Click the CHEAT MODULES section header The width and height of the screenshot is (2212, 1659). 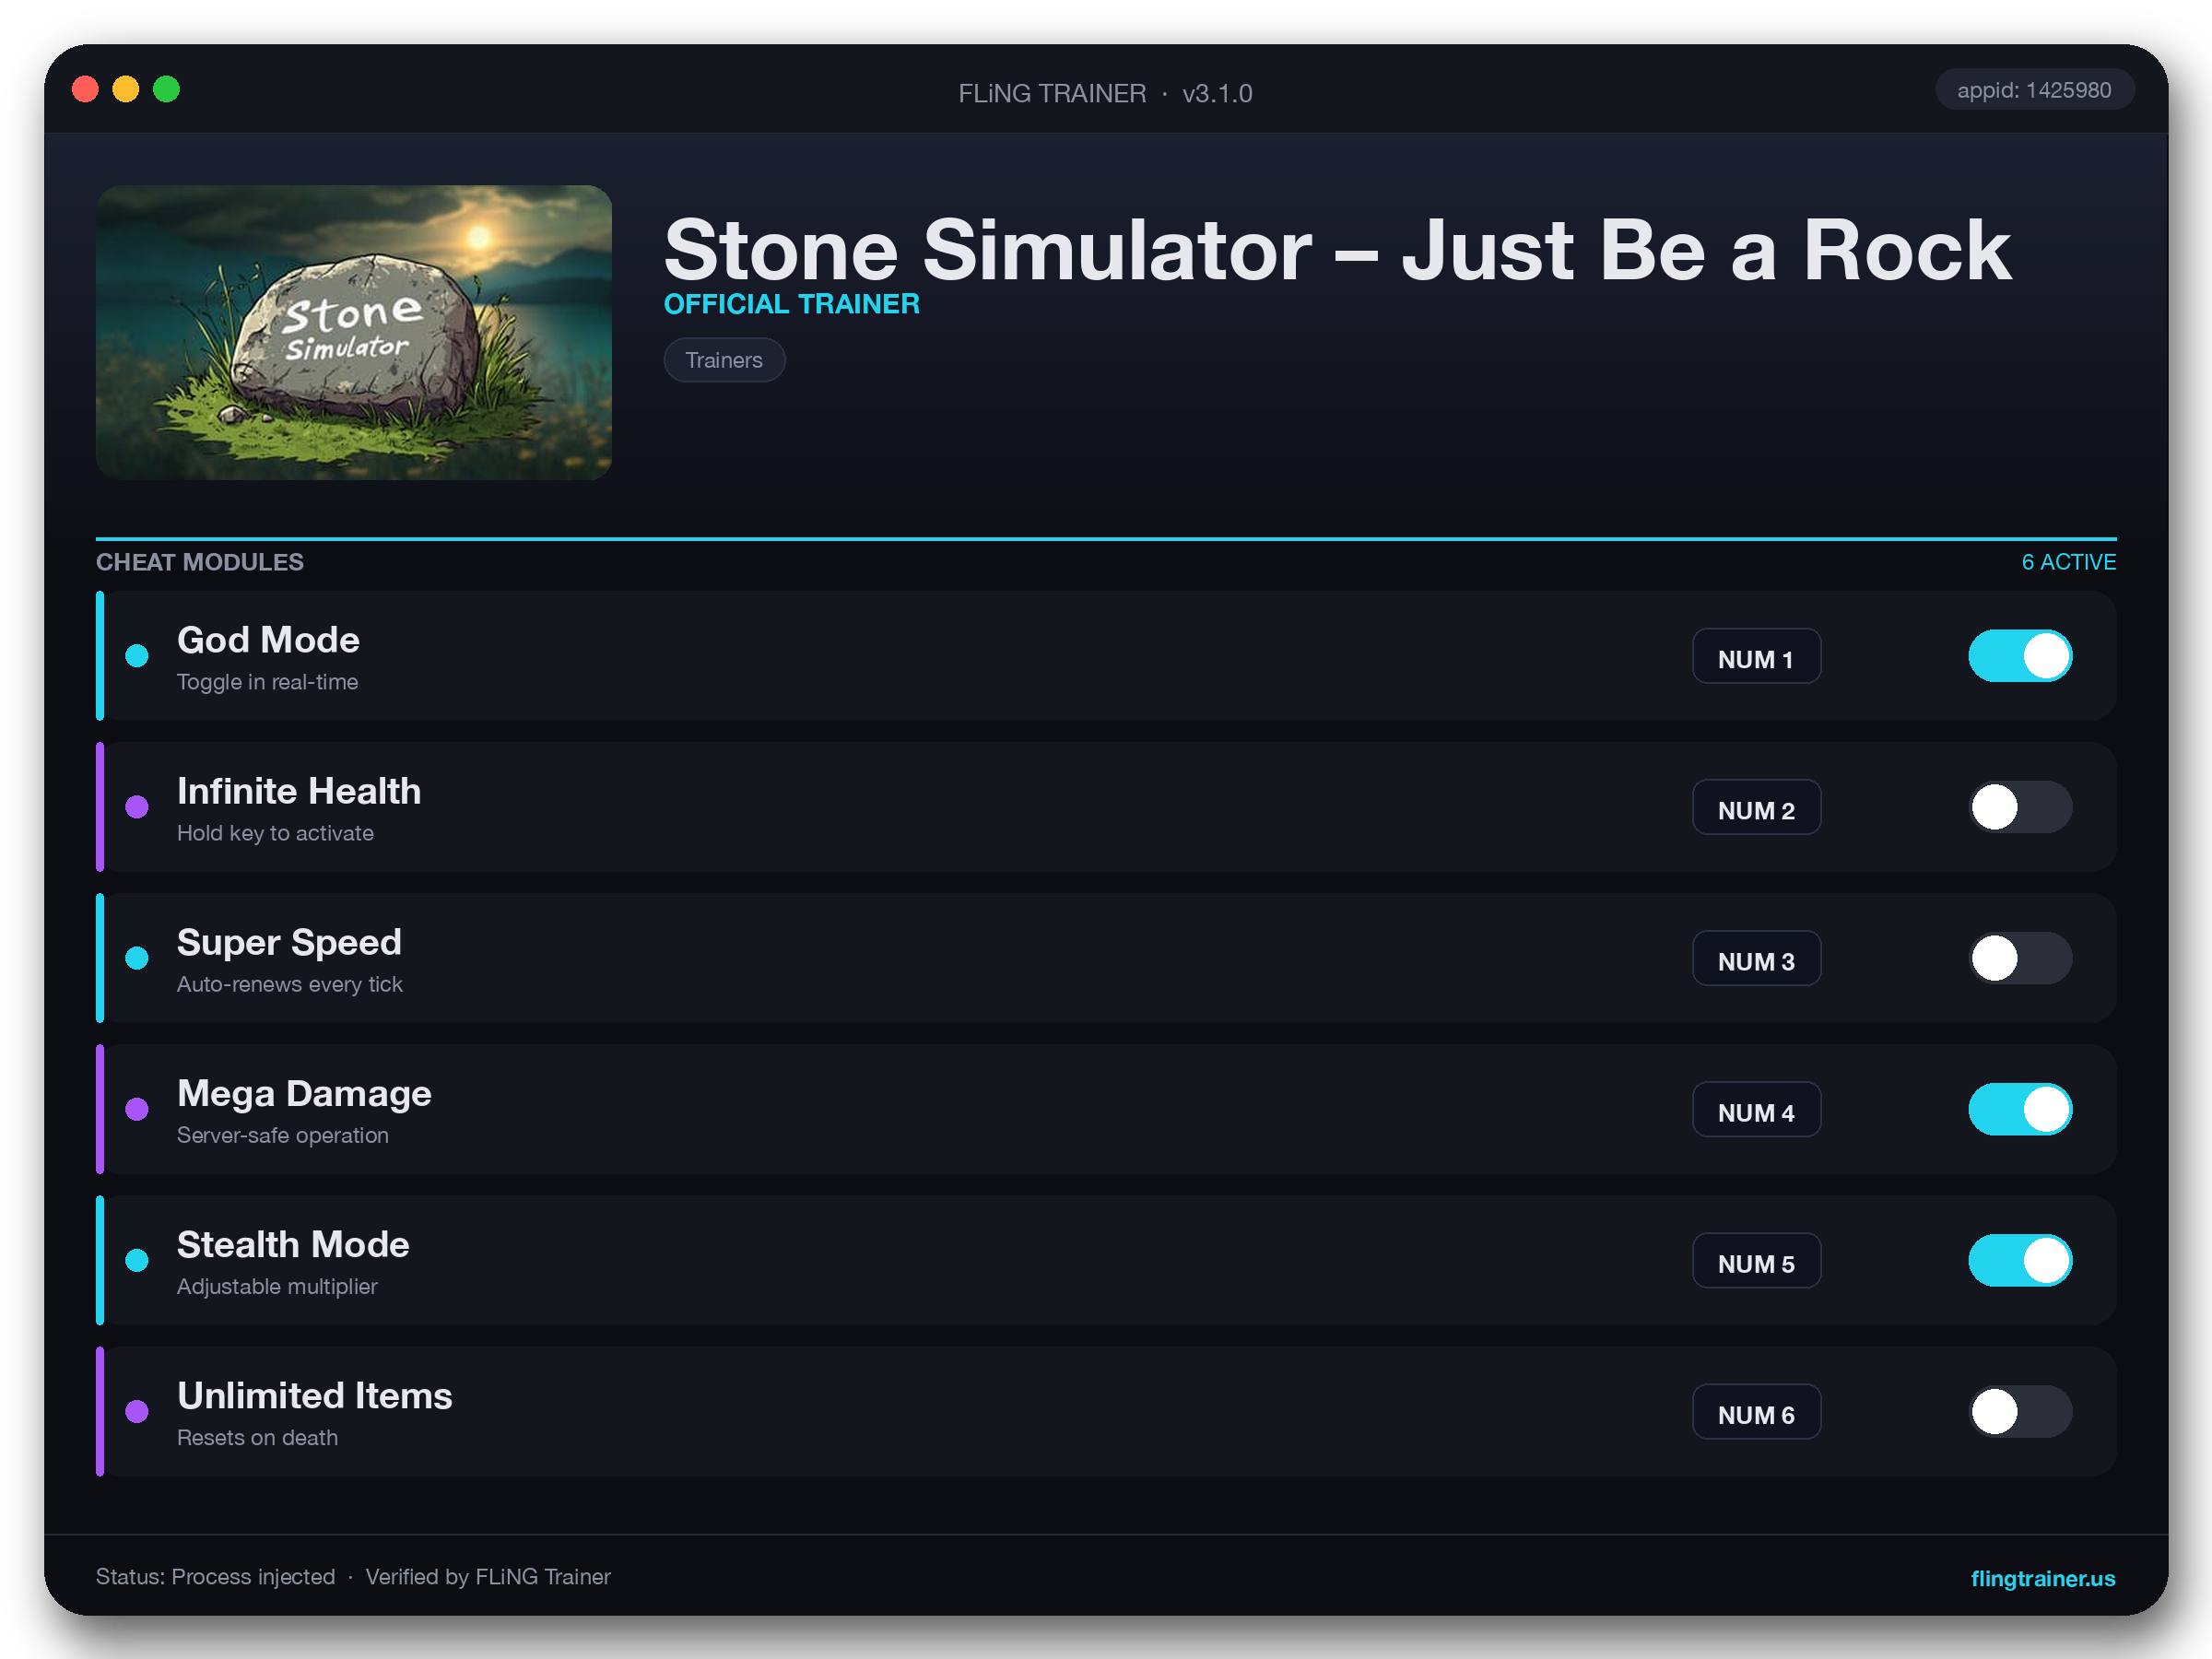(x=199, y=562)
